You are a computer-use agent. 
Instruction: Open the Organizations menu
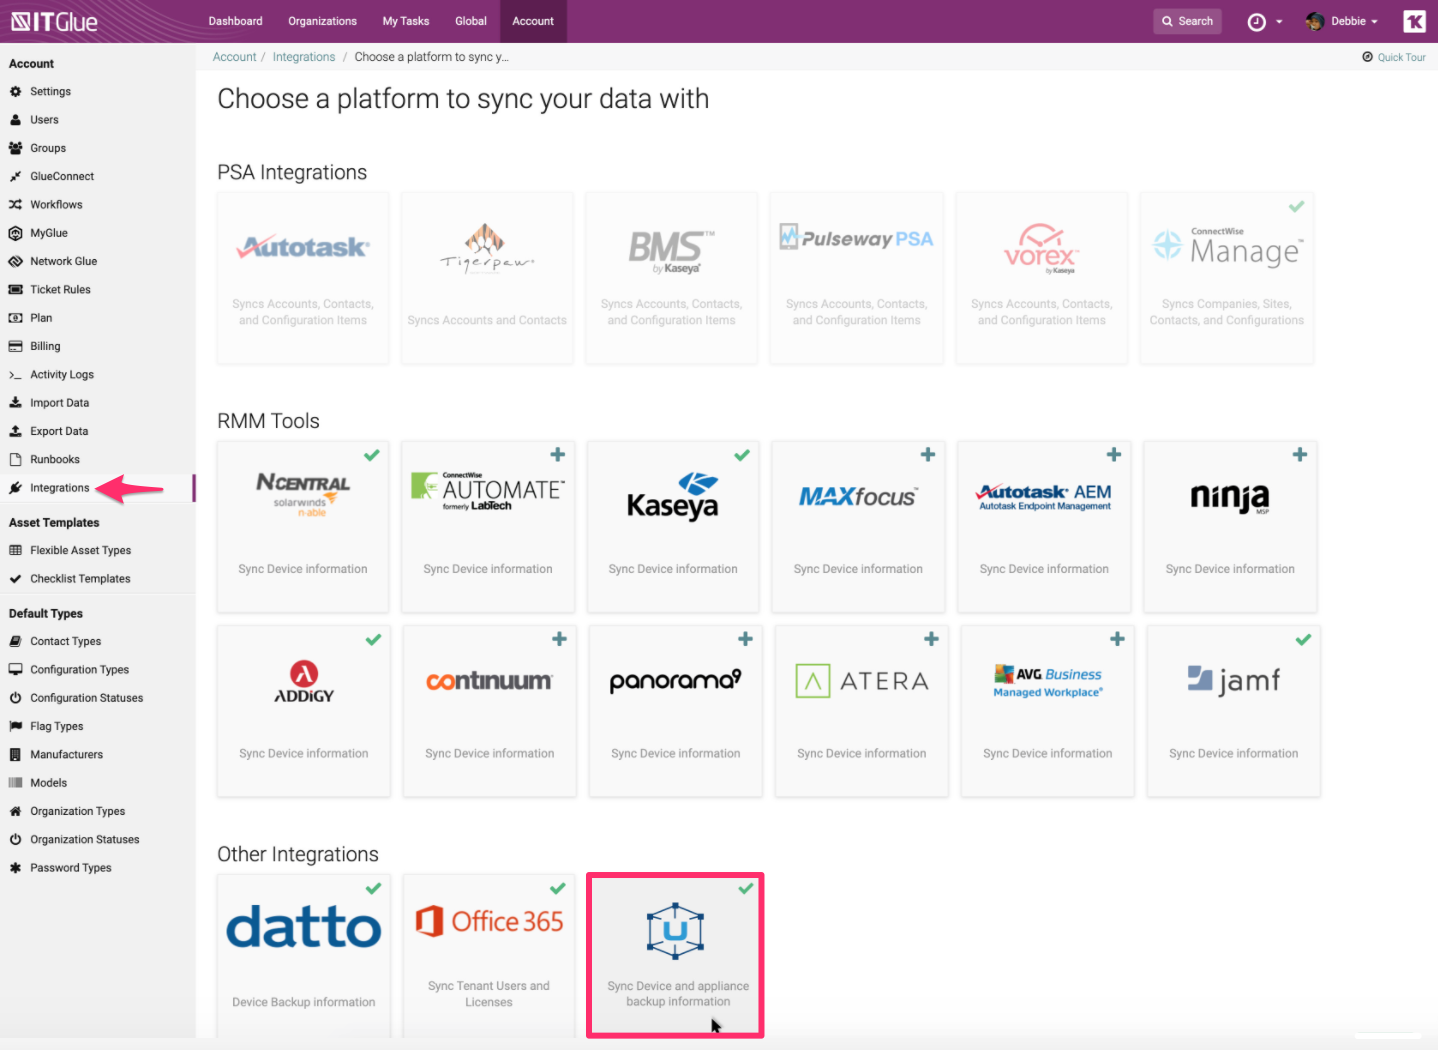322,21
